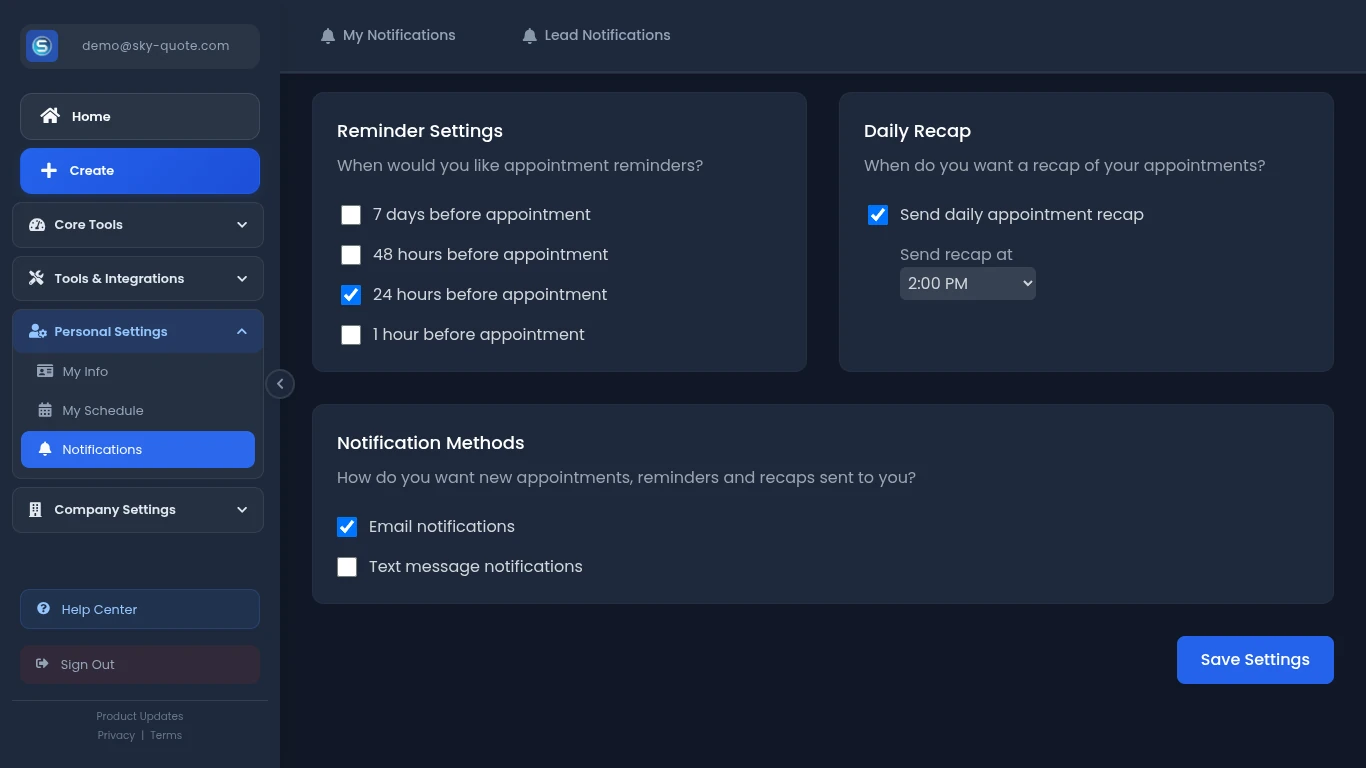The height and width of the screenshot is (768, 1366).
Task: Click the Sky Quote logo icon
Action: point(42,46)
